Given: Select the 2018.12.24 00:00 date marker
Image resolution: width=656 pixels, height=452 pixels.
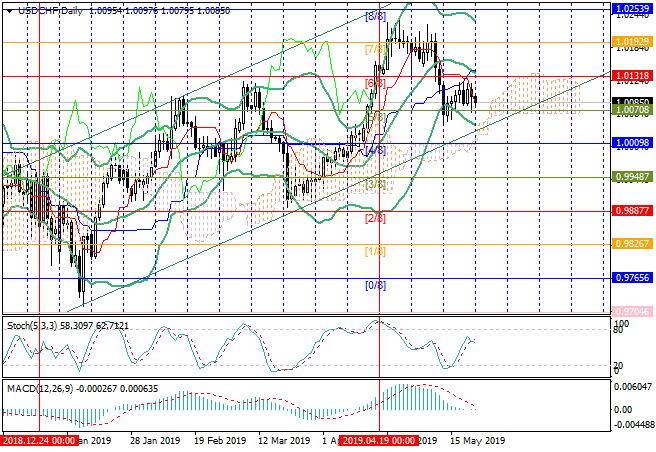Looking at the screenshot, I should (x=39, y=441).
